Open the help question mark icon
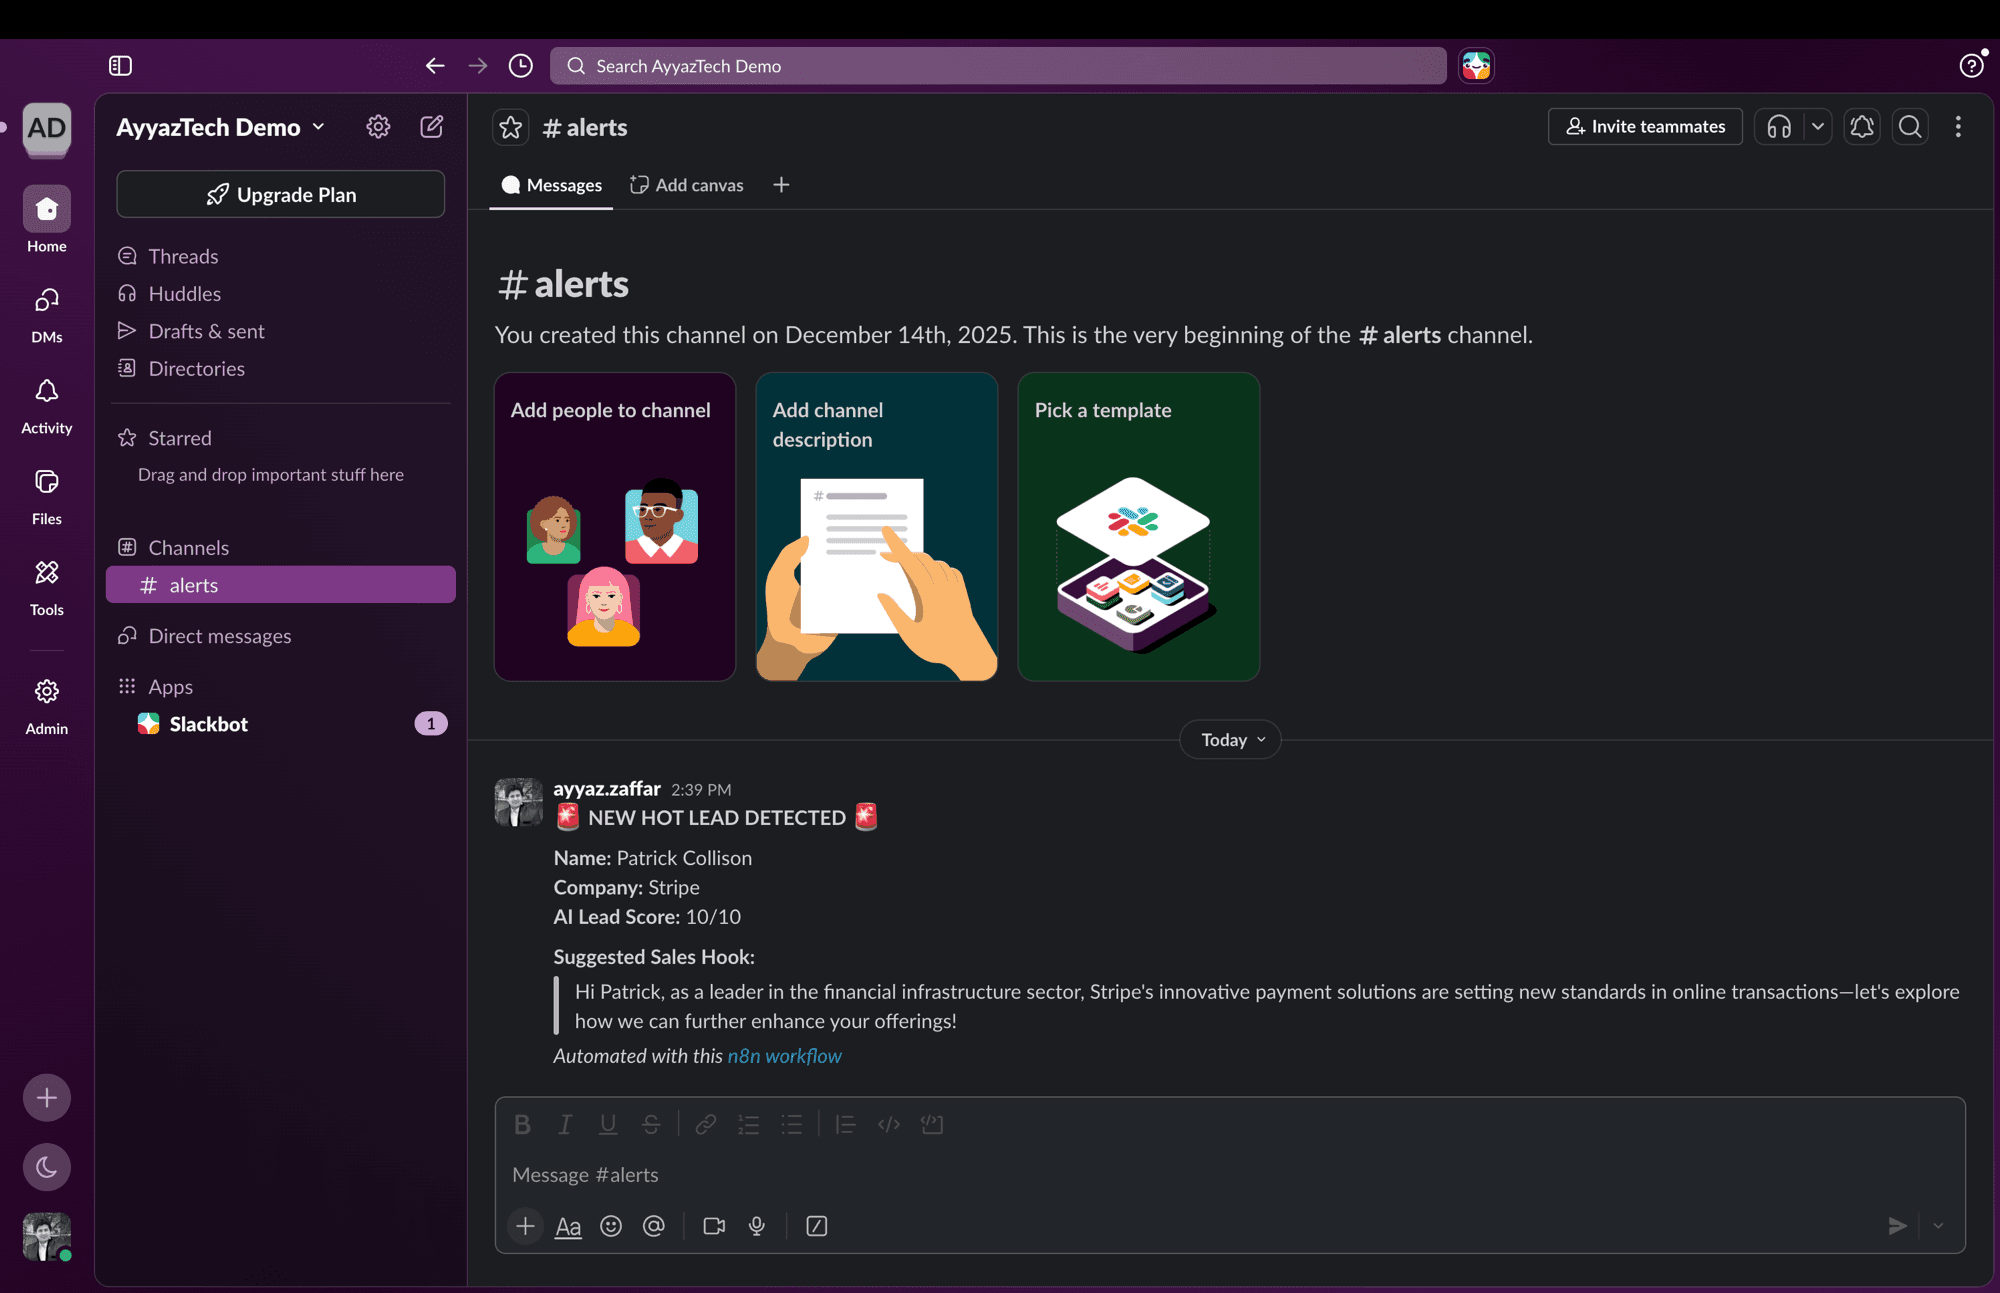Screen dimensions: 2000x1293 point(1971,66)
